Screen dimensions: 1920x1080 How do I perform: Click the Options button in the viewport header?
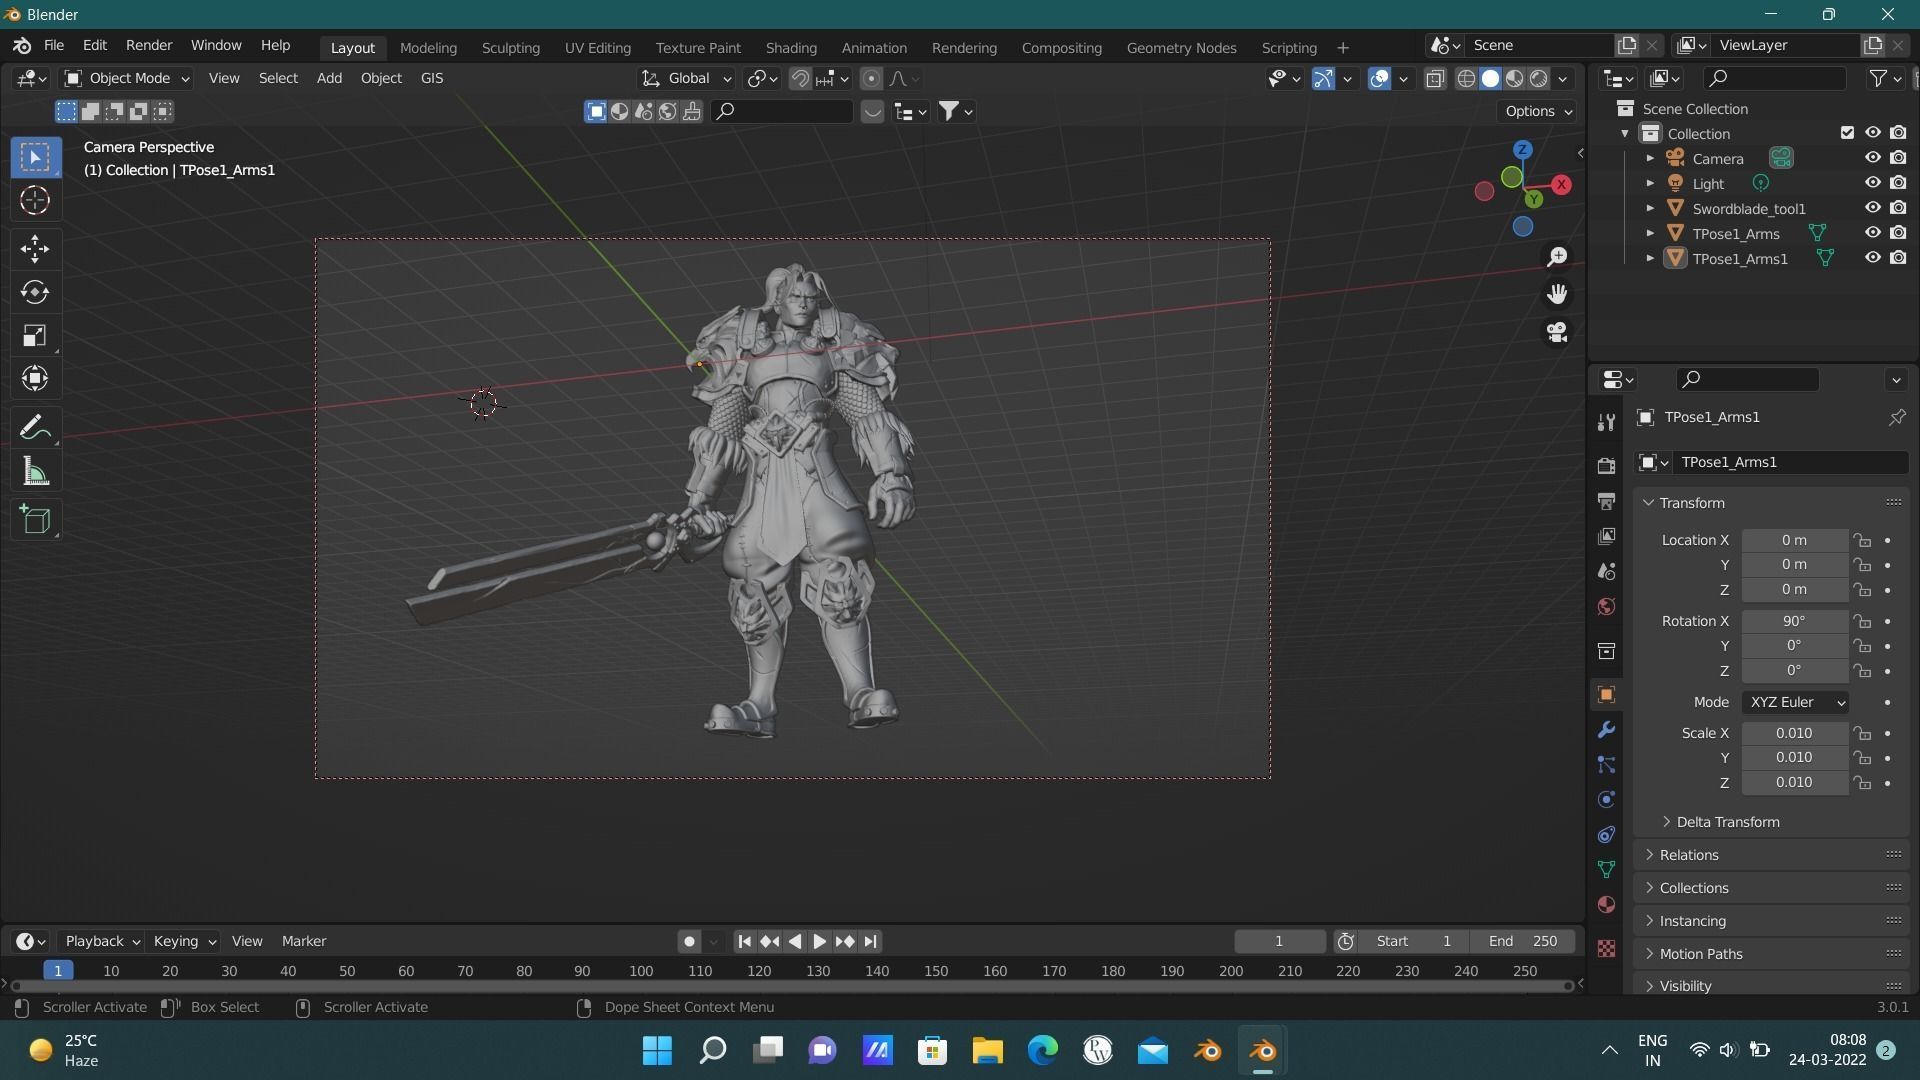[1536, 111]
